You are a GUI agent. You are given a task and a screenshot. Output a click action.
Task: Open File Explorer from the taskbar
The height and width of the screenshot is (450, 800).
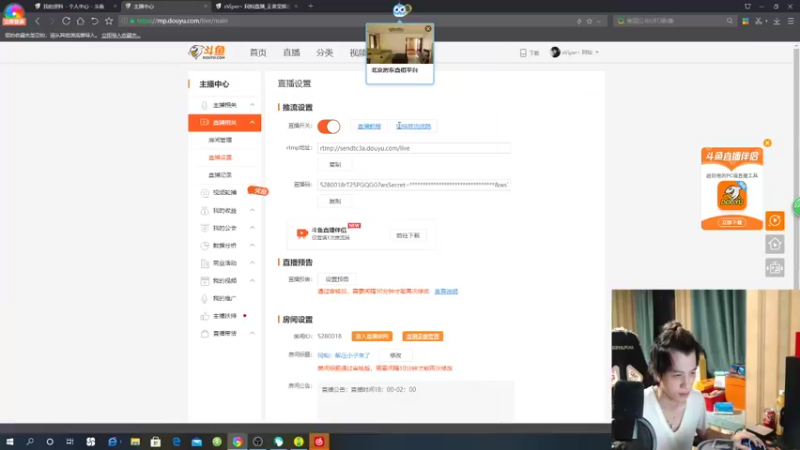coord(135,441)
